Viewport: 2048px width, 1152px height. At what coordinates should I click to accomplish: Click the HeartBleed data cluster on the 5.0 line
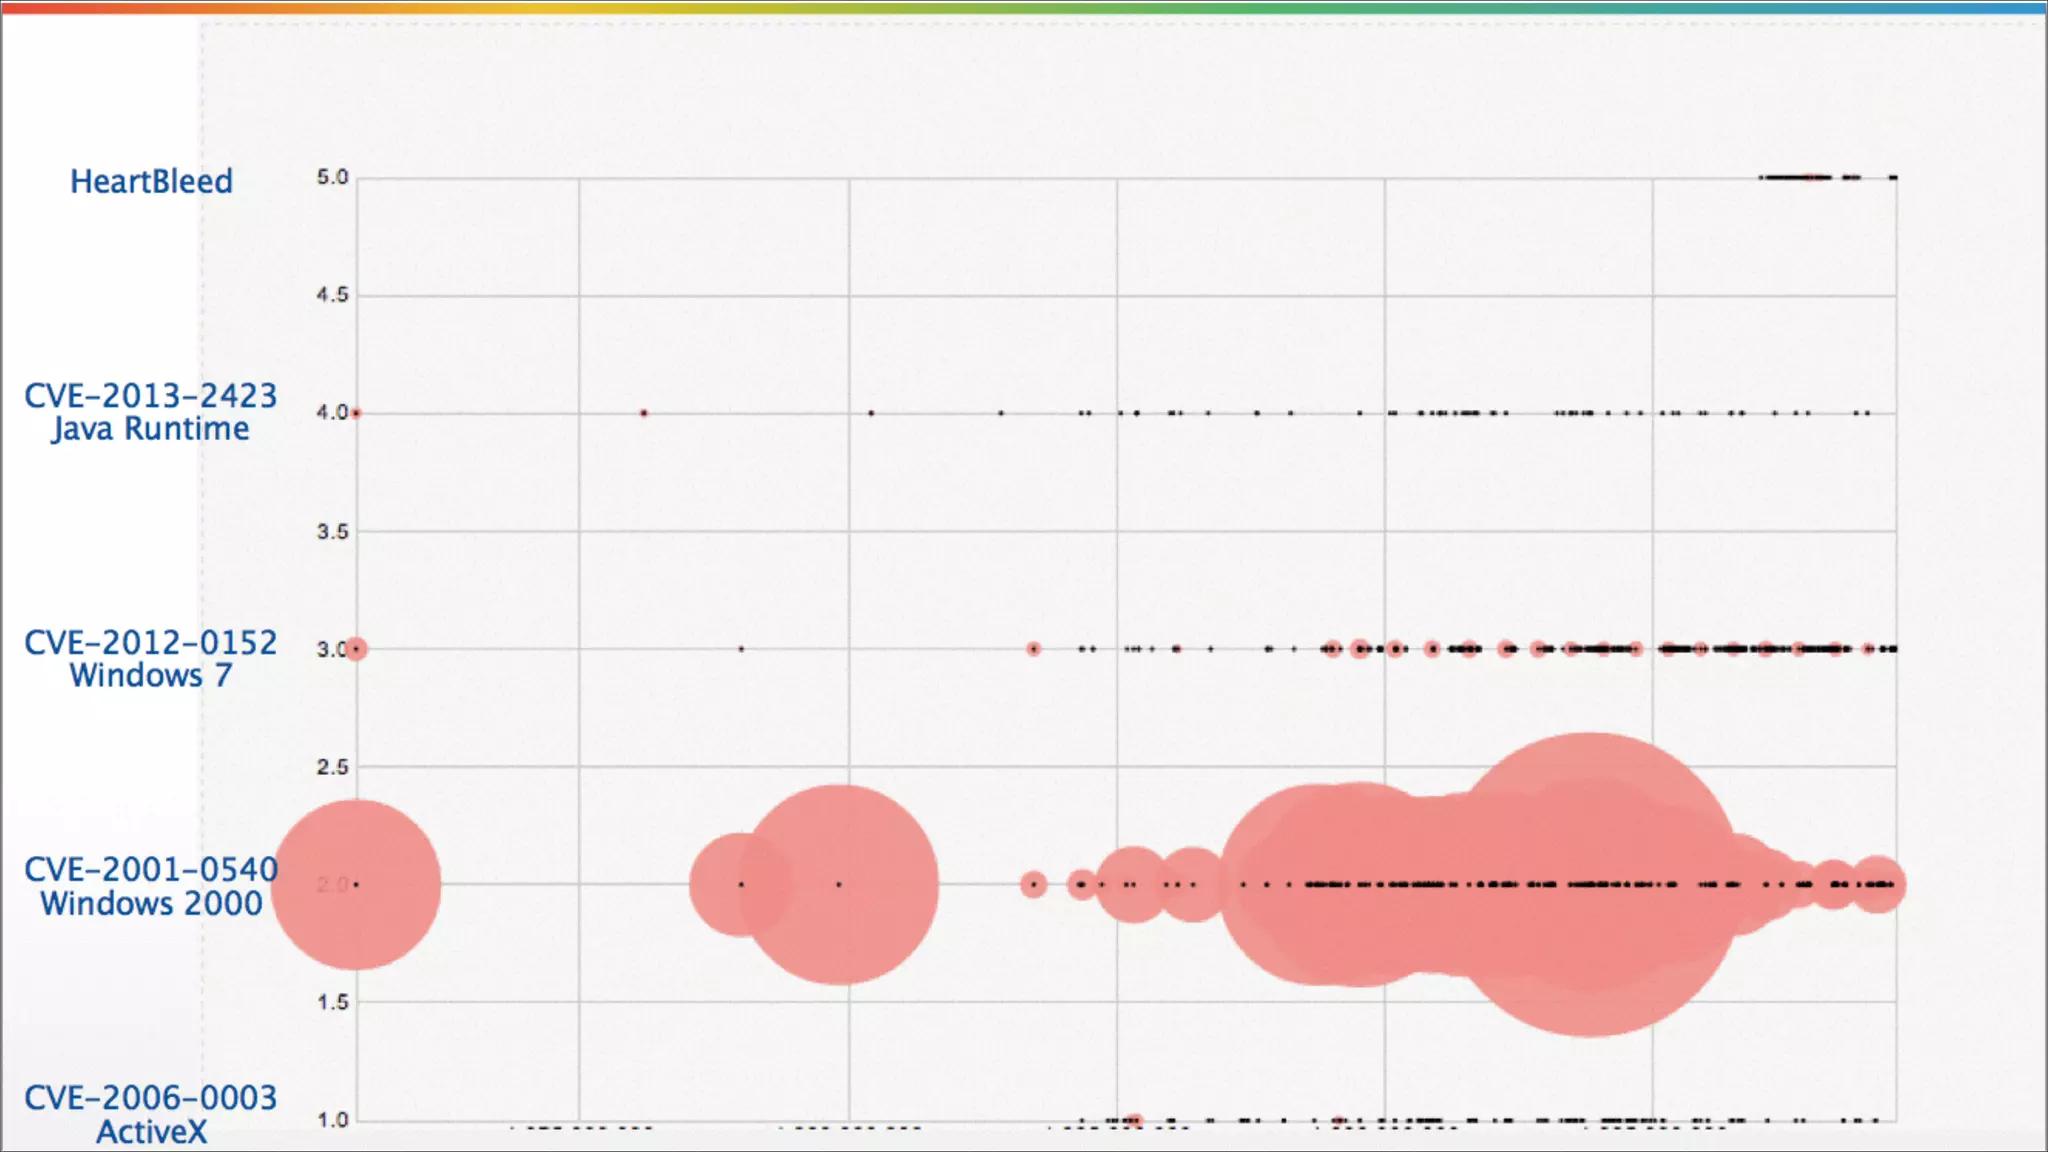pyautogui.click(x=1798, y=177)
